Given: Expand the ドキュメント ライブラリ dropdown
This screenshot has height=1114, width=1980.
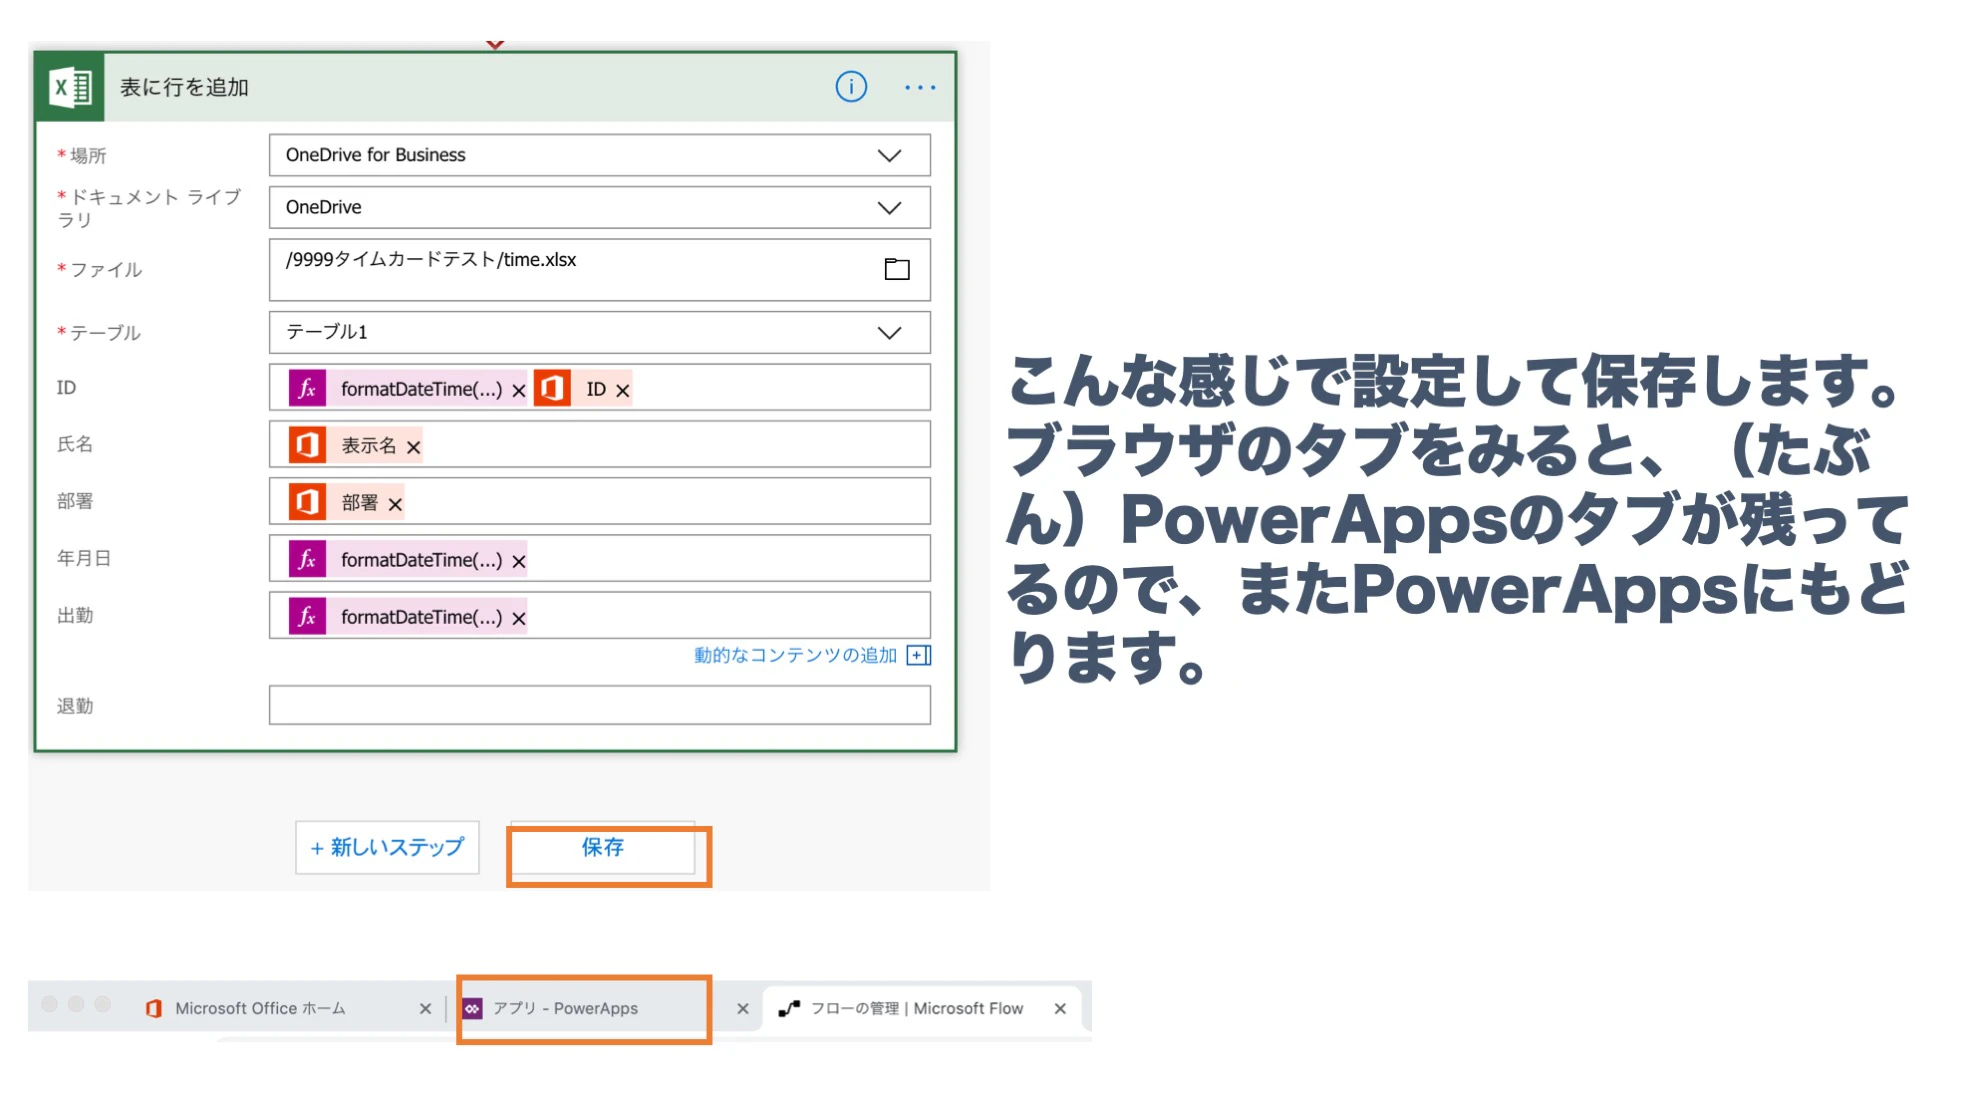Looking at the screenshot, I should (889, 207).
